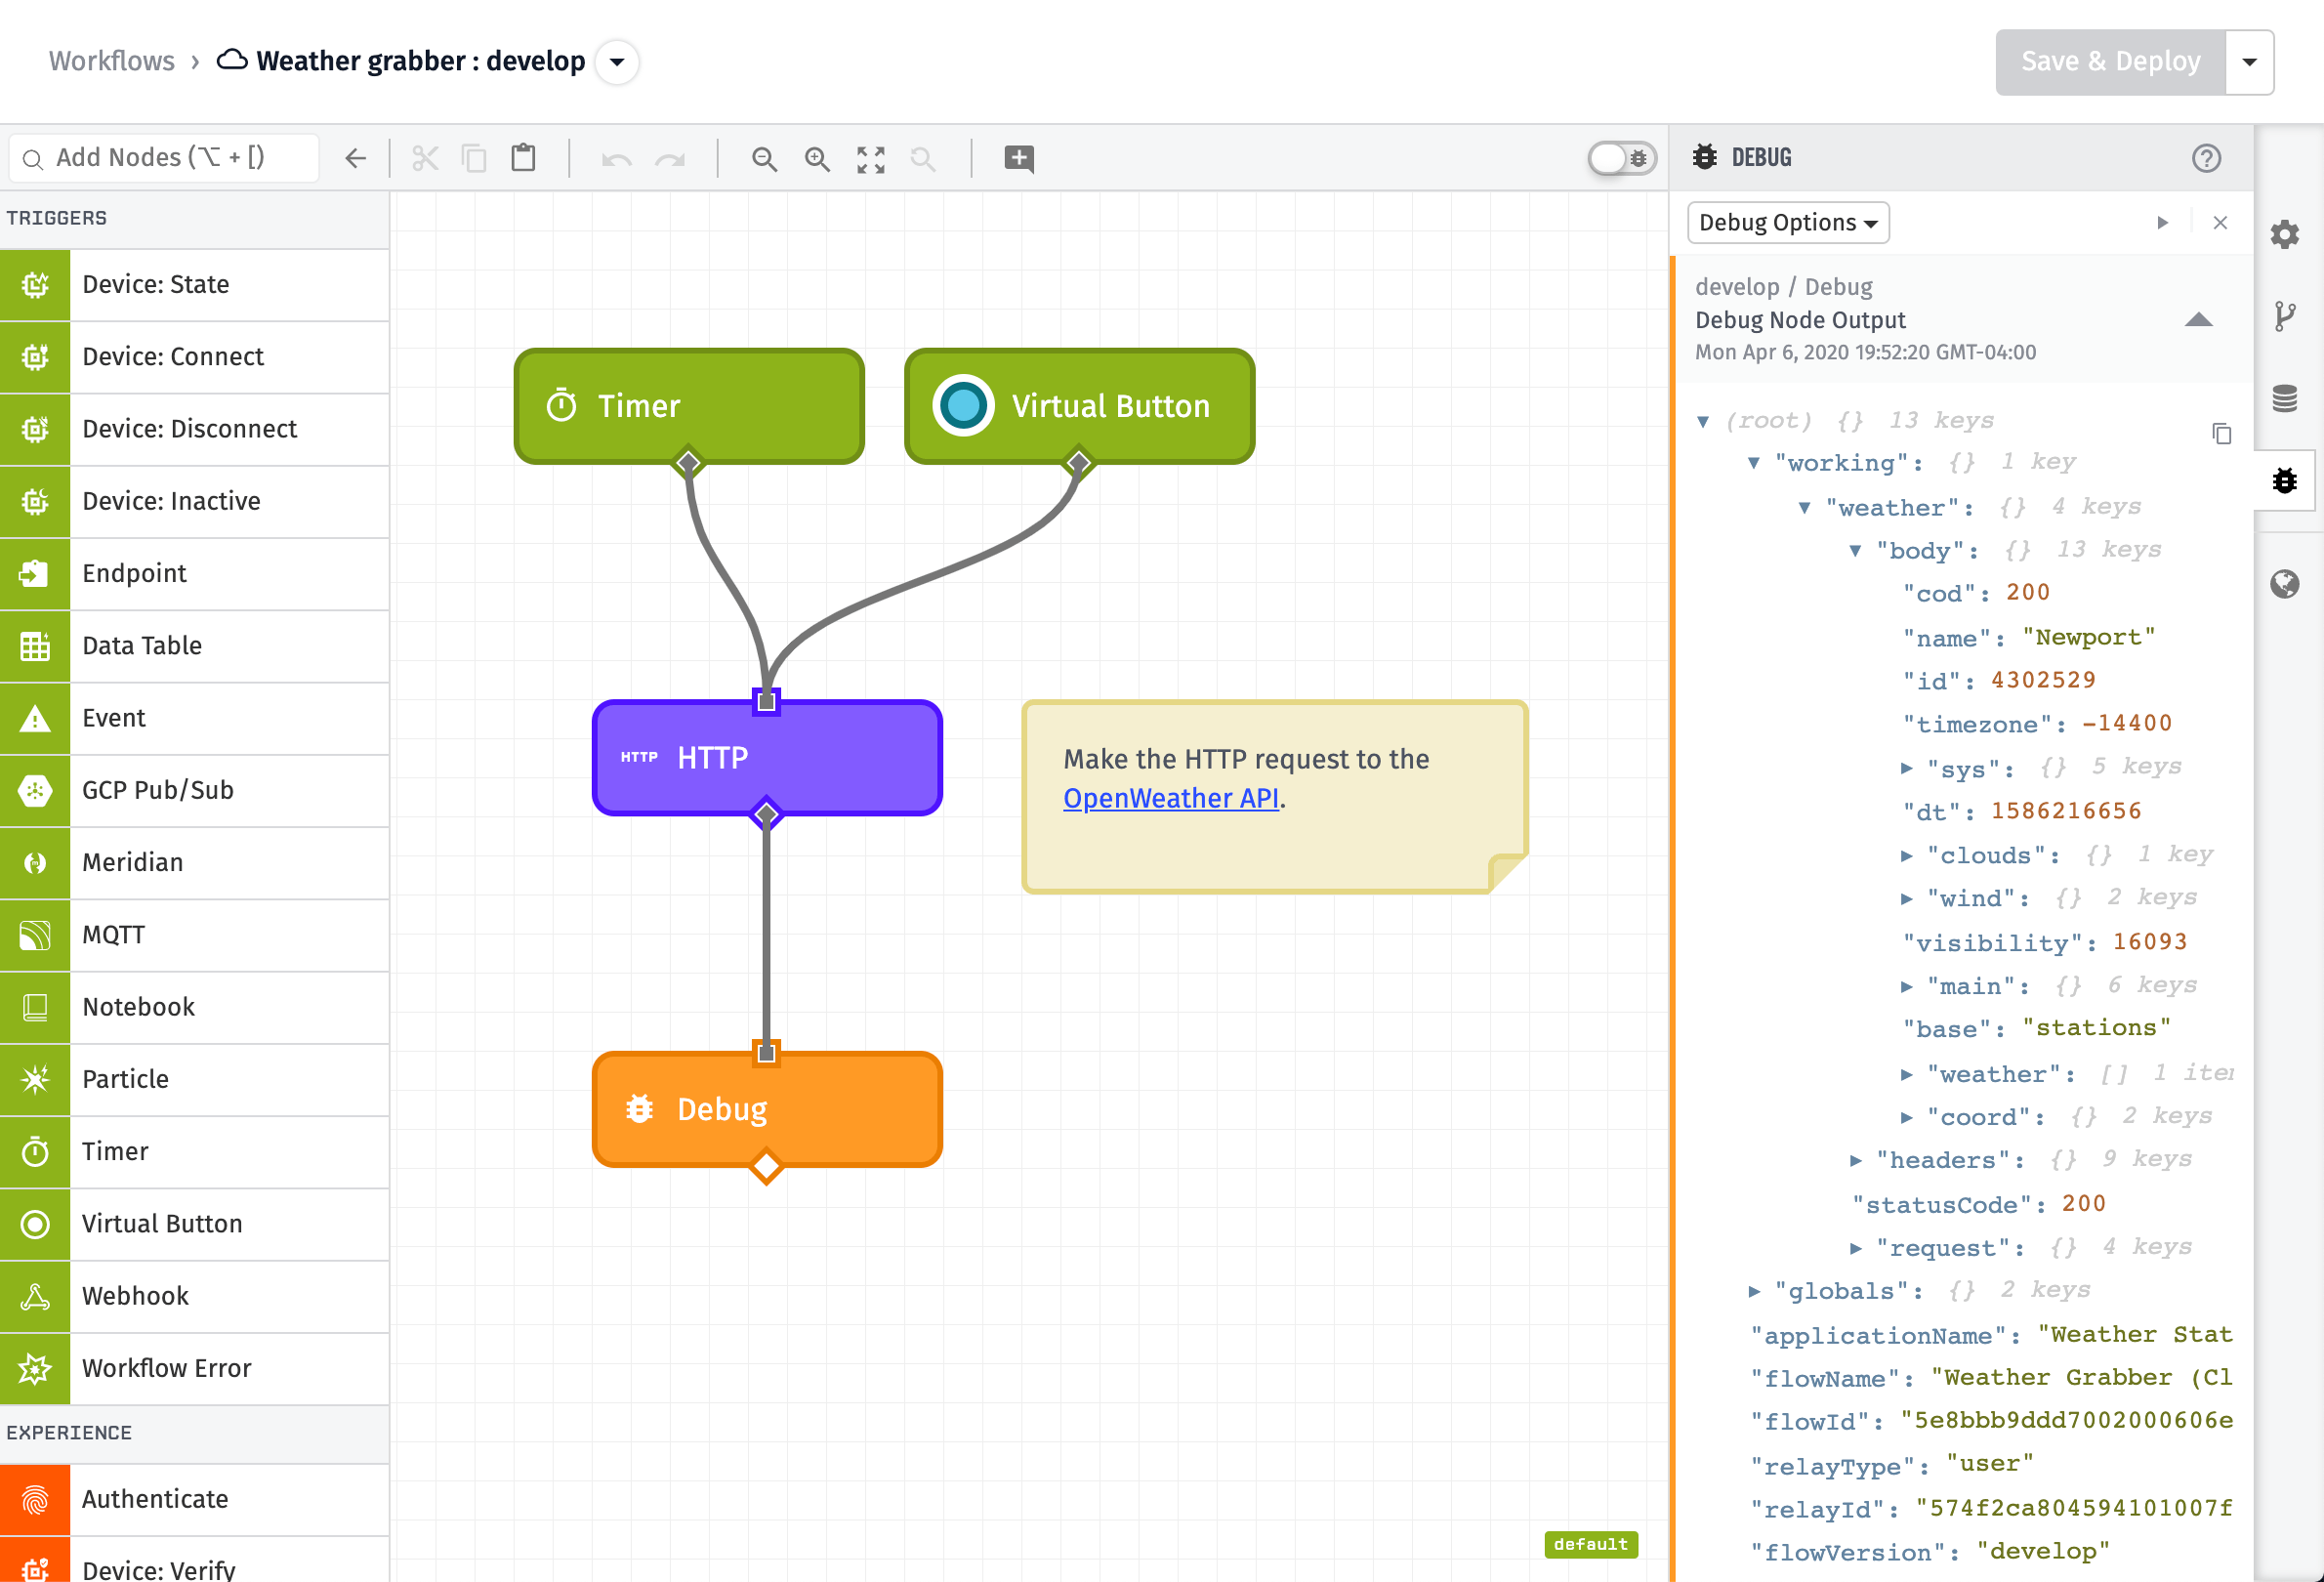Open the workflow version dropdown arrow
2324x1582 pixels.
[x=617, y=62]
